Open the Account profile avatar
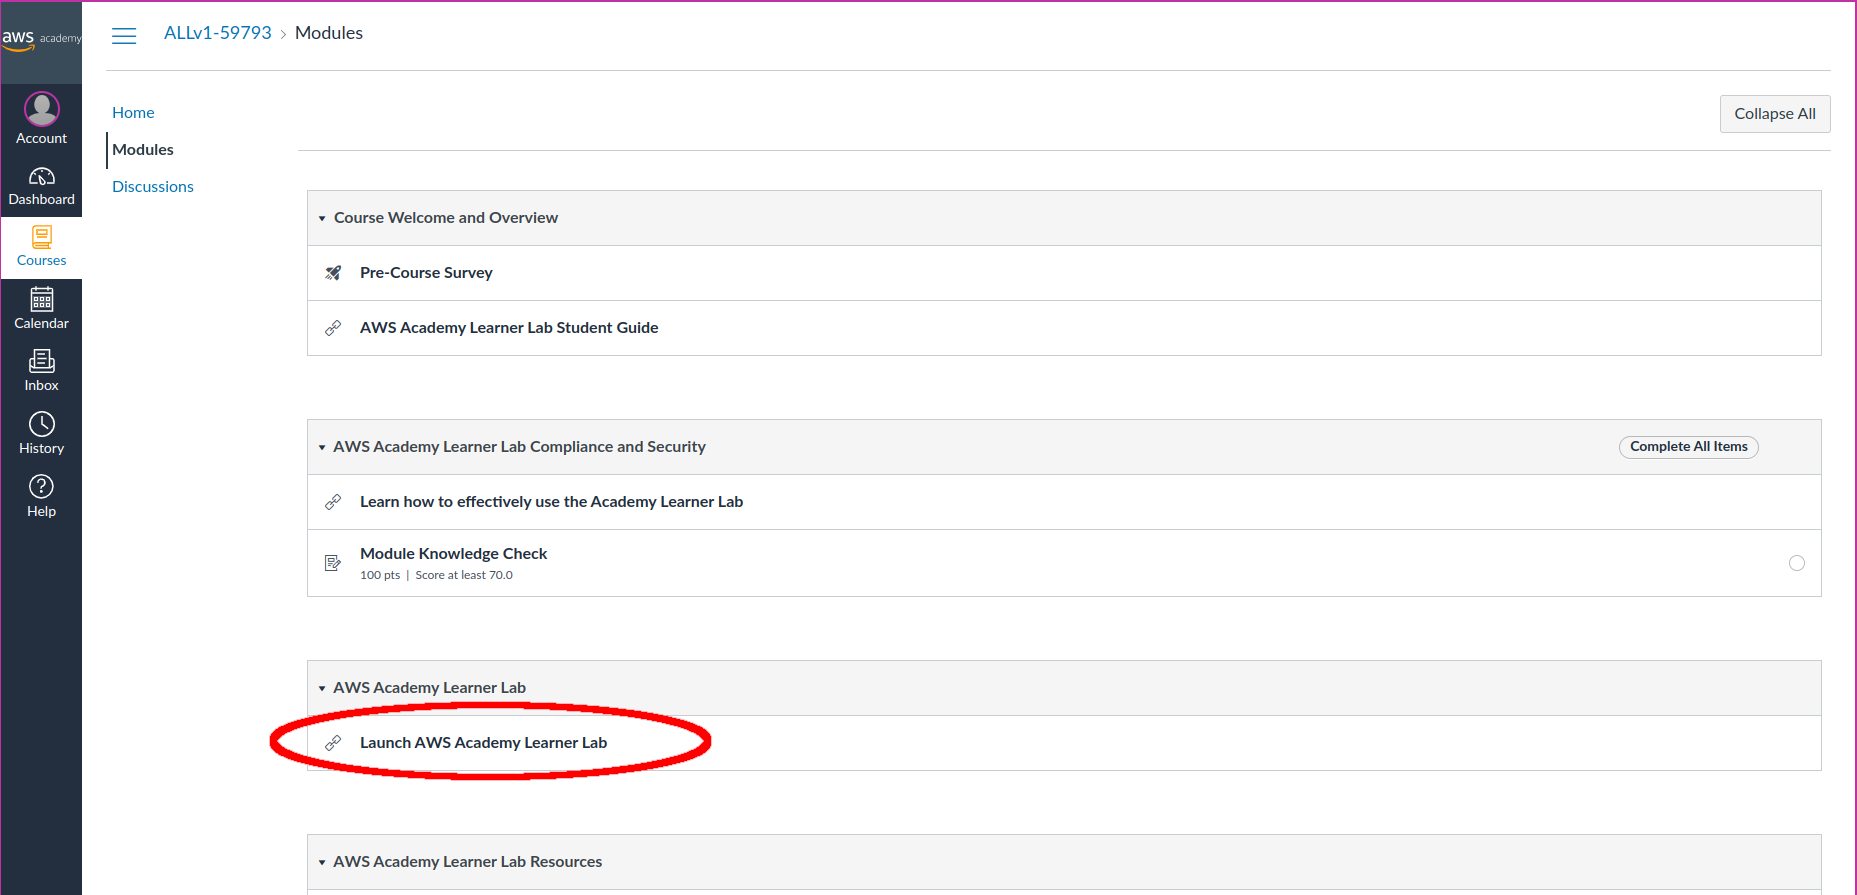 tap(41, 109)
